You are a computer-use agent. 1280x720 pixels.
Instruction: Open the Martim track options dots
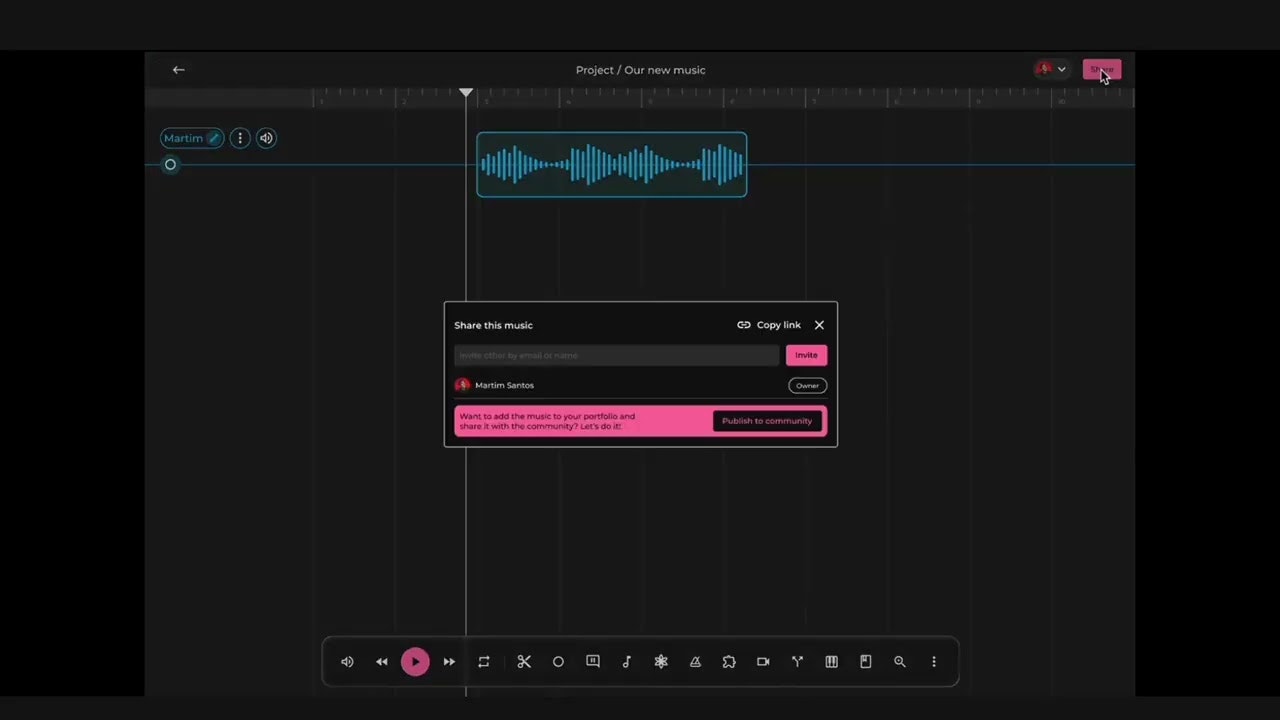coord(240,138)
